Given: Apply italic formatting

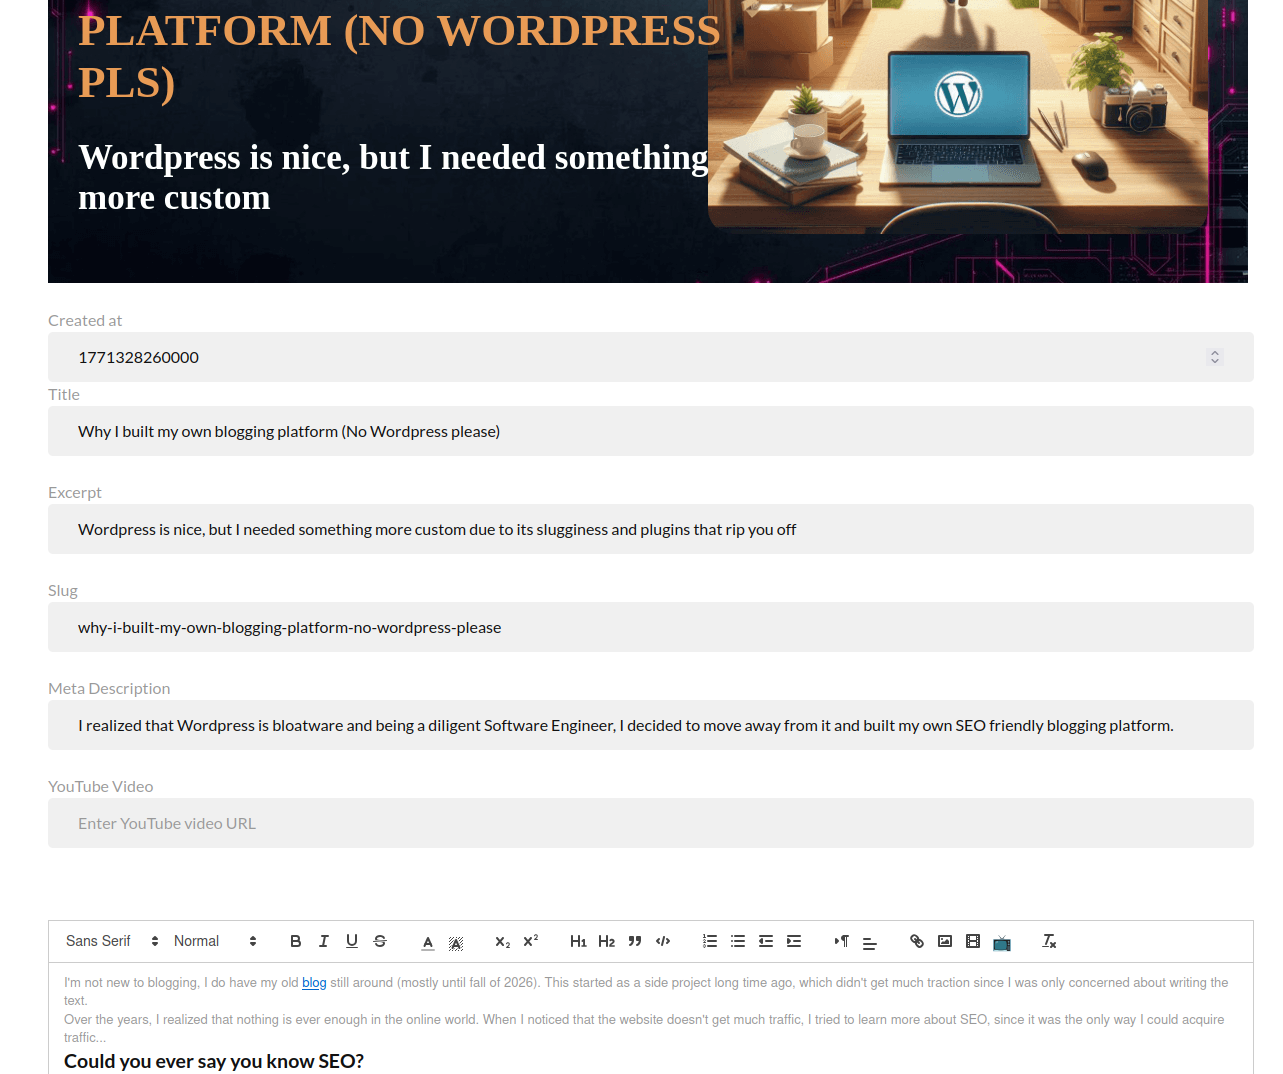Looking at the screenshot, I should (323, 941).
